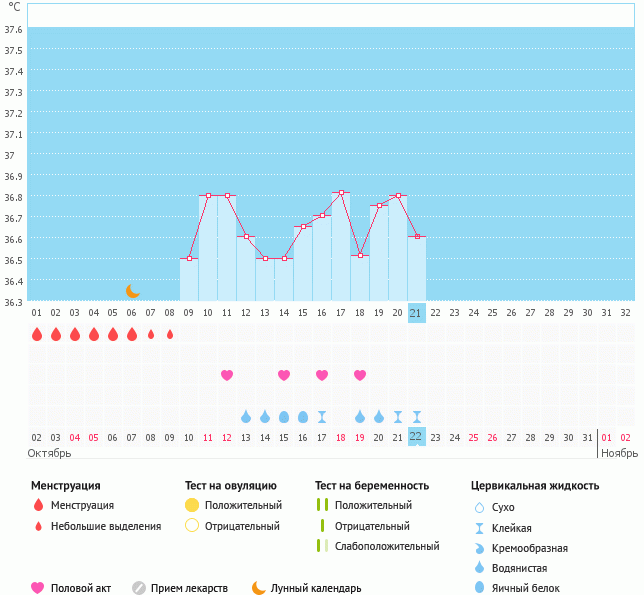Select the pink heart on cycle day 11
This screenshot has height=595, width=644.
[x=227, y=375]
